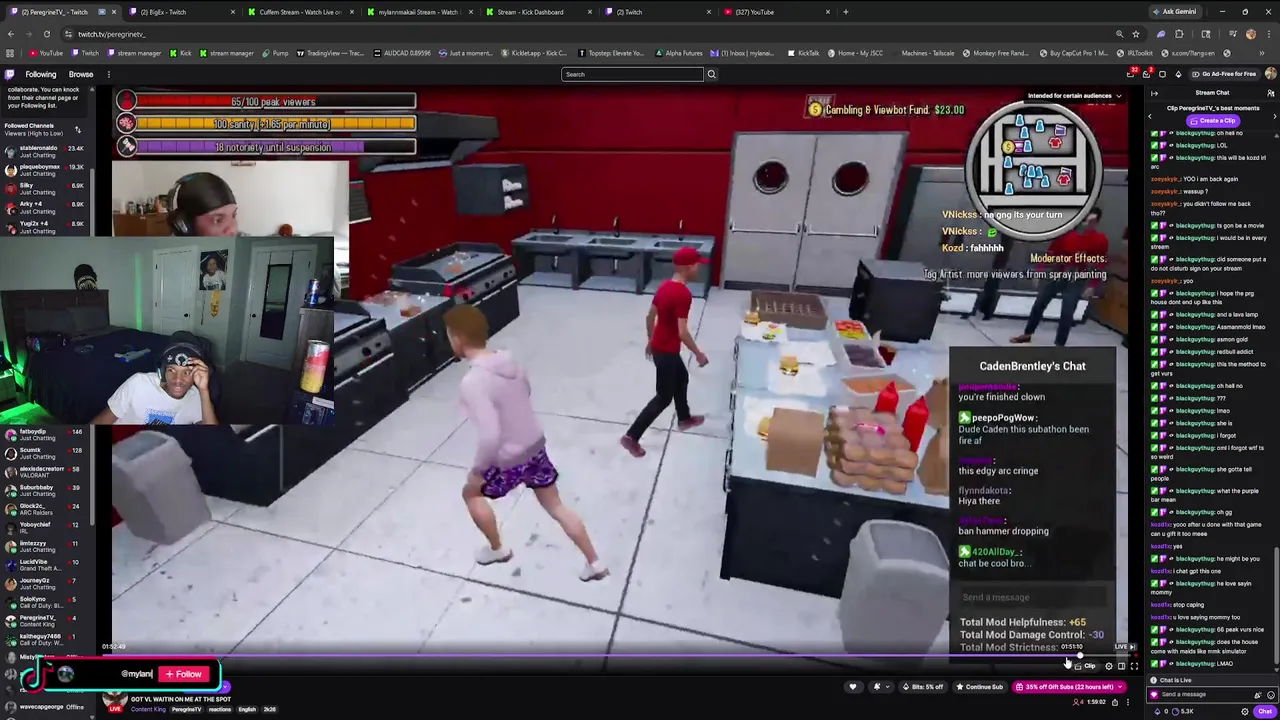The height and width of the screenshot is (720, 1280).
Task: Open the Browse page
Action: 81,74
